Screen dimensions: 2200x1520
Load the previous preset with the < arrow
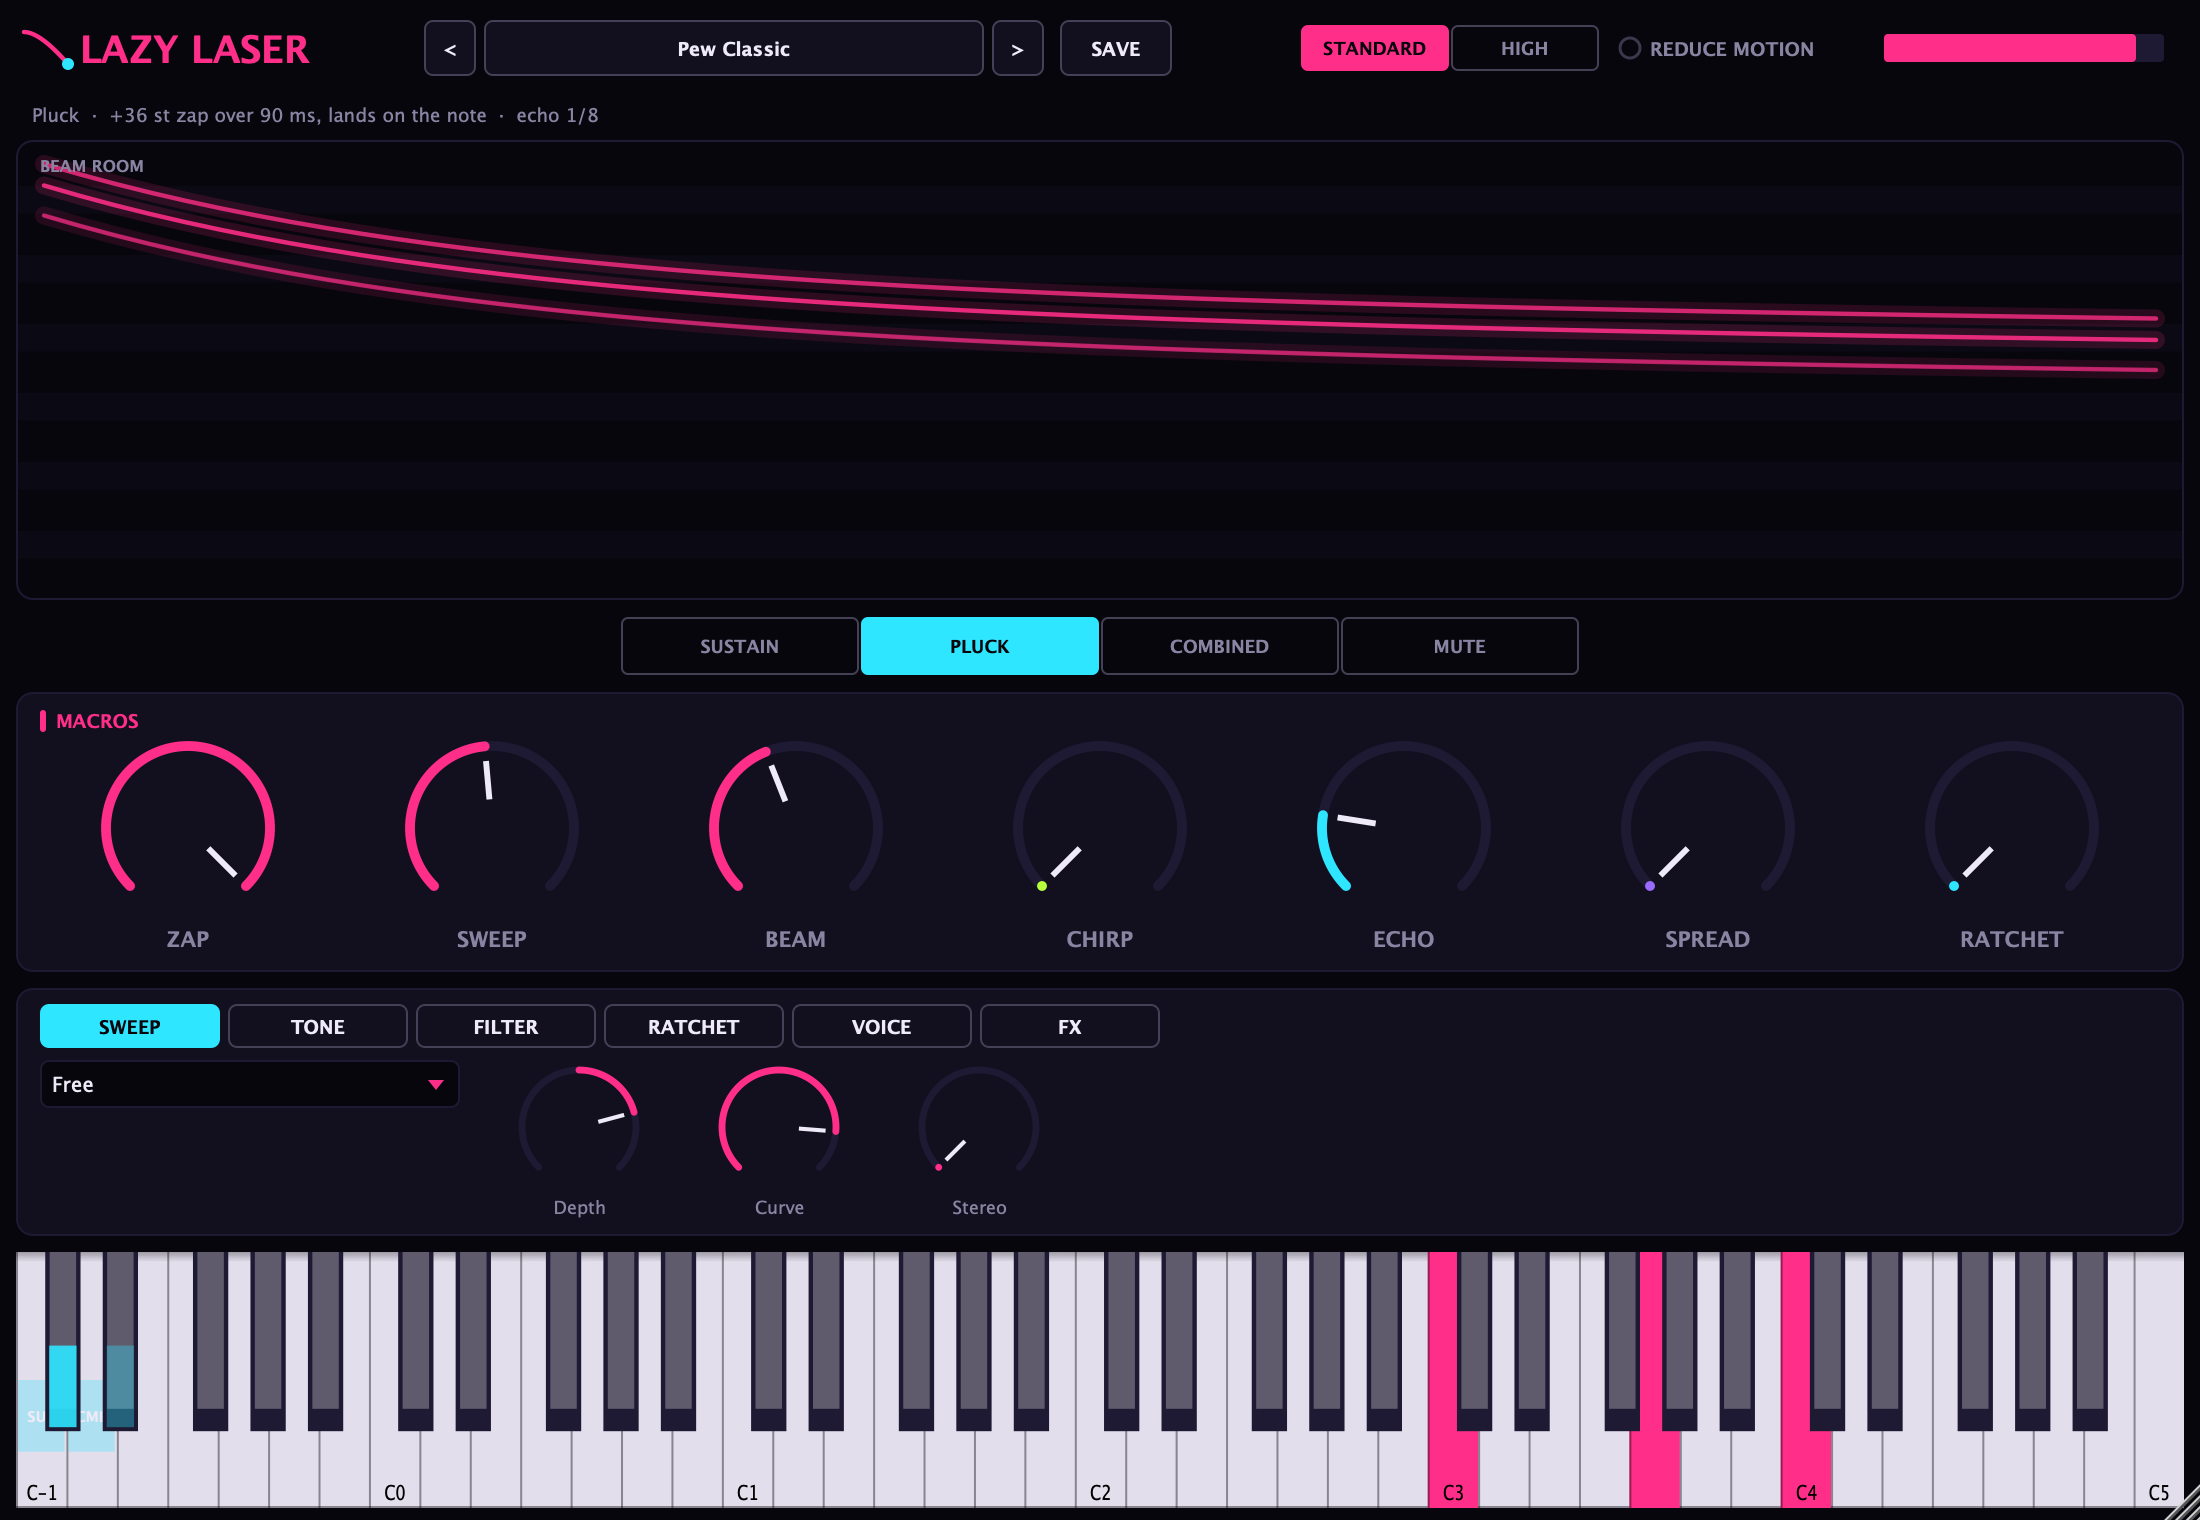[450, 48]
